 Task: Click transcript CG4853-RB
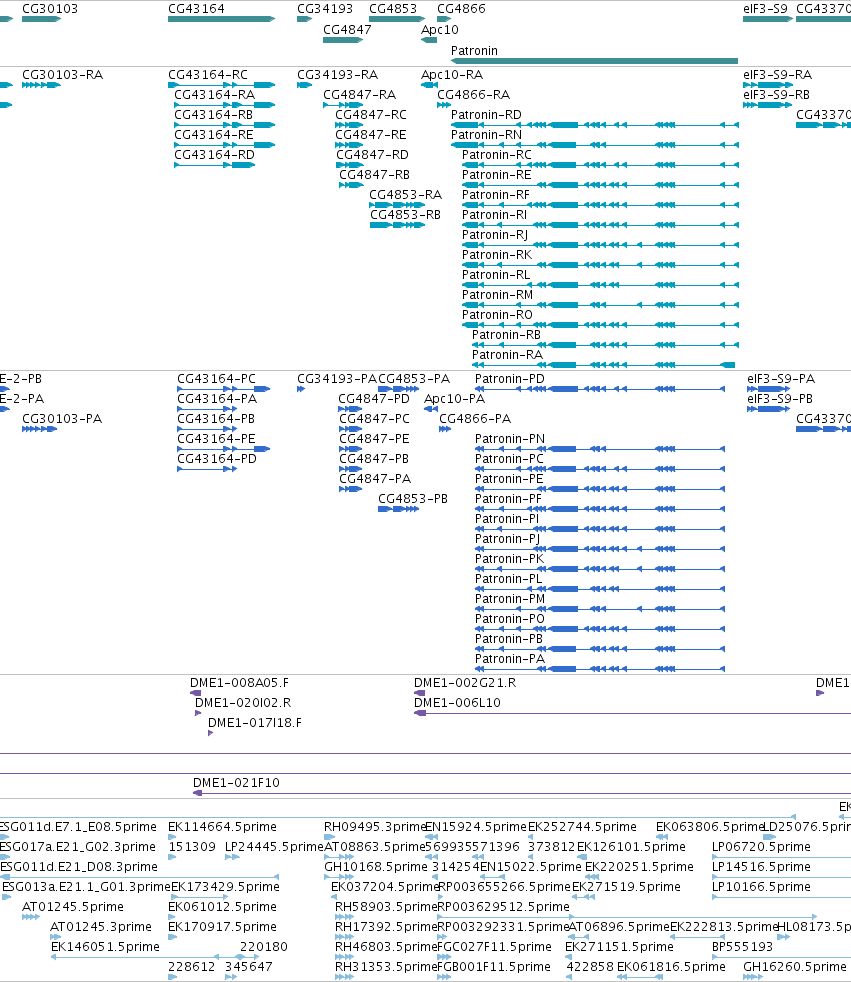[x=405, y=215]
